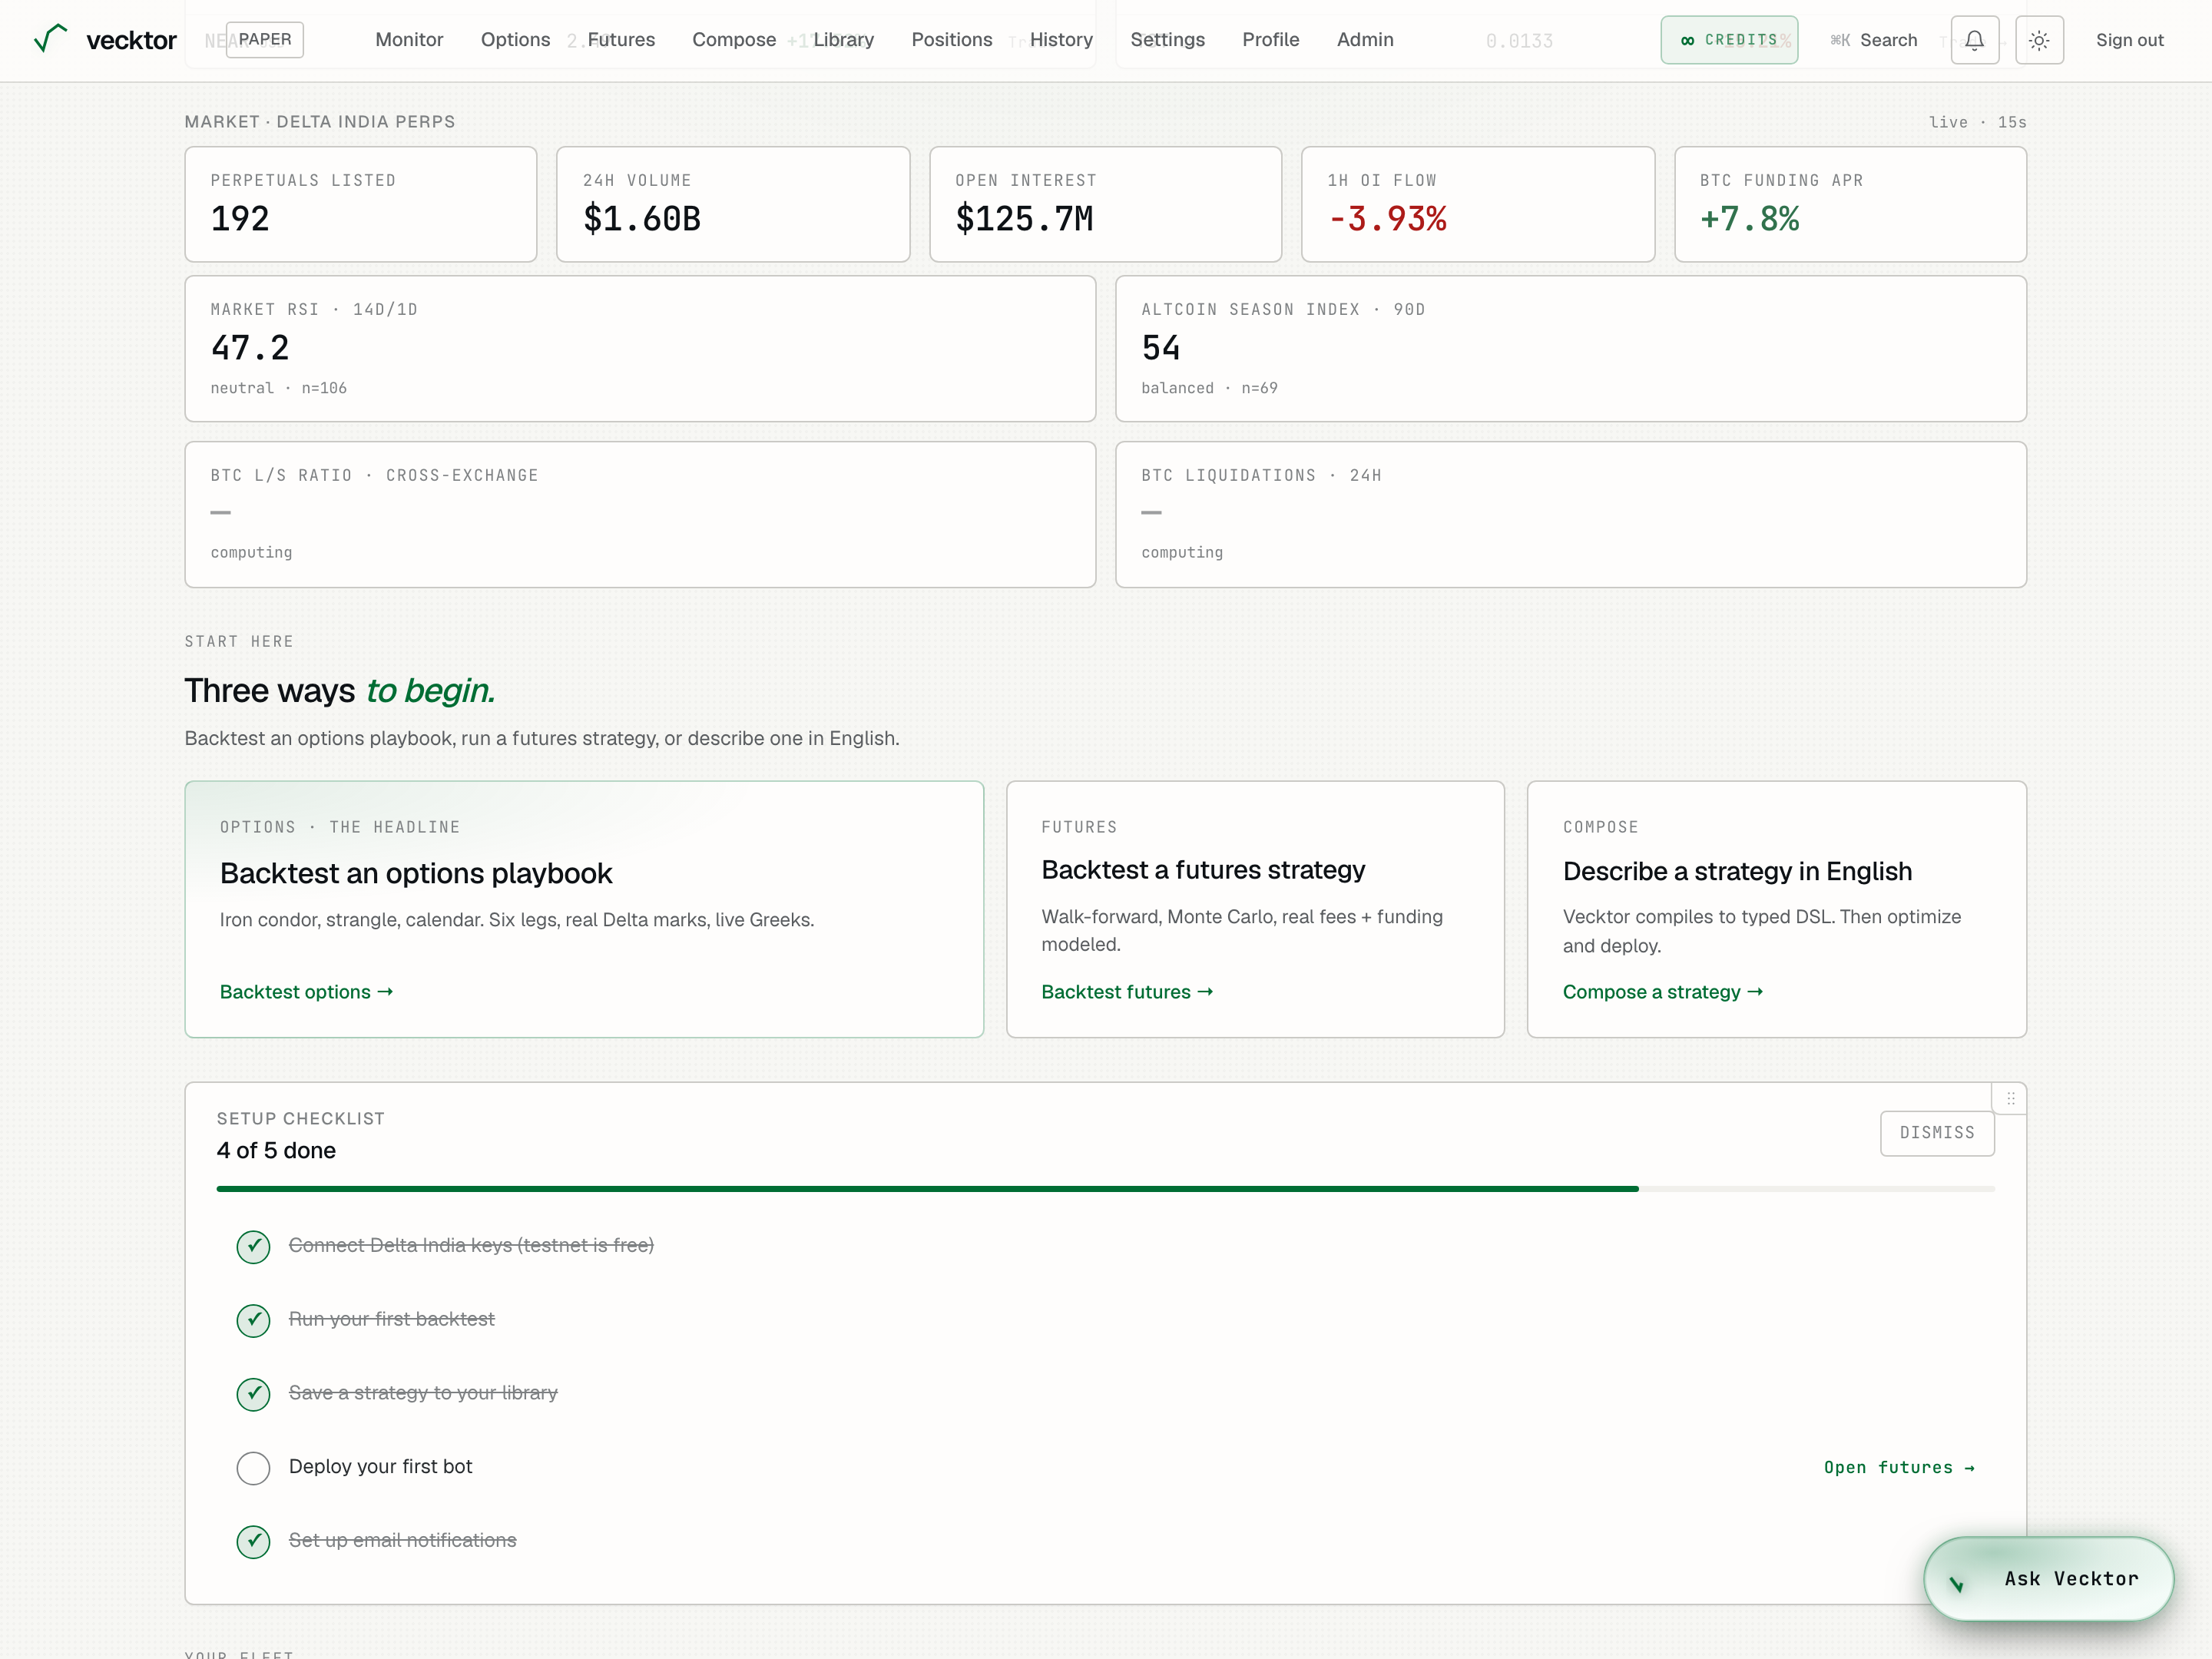View the History page
The width and height of the screenshot is (2212, 1659).
coord(1061,40)
